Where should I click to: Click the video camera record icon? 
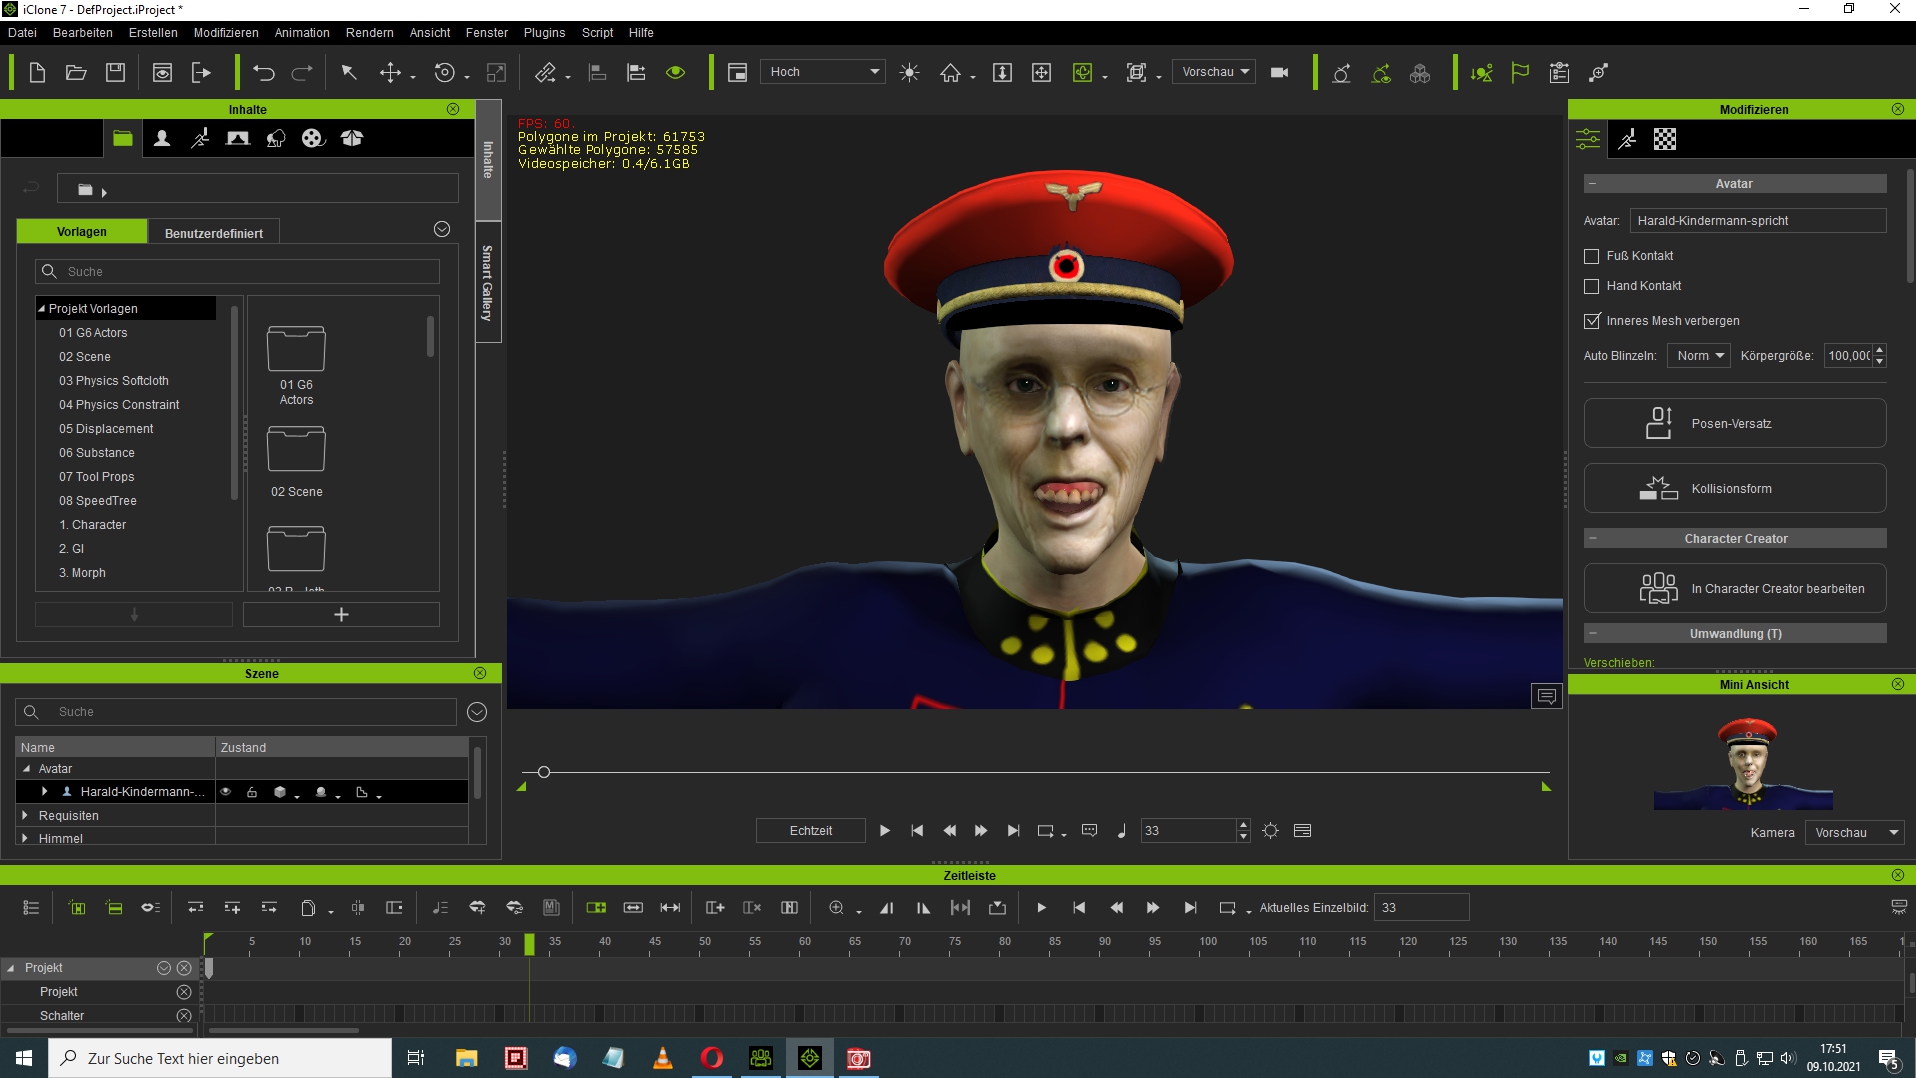1279,72
